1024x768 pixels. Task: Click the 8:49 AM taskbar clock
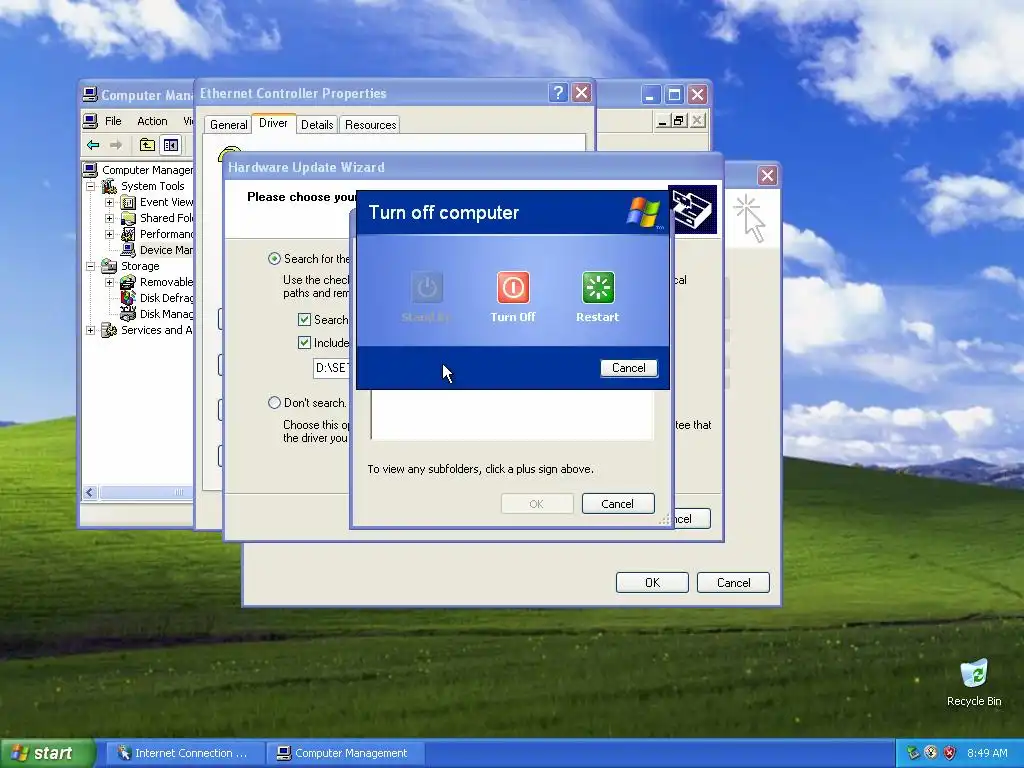coord(987,753)
